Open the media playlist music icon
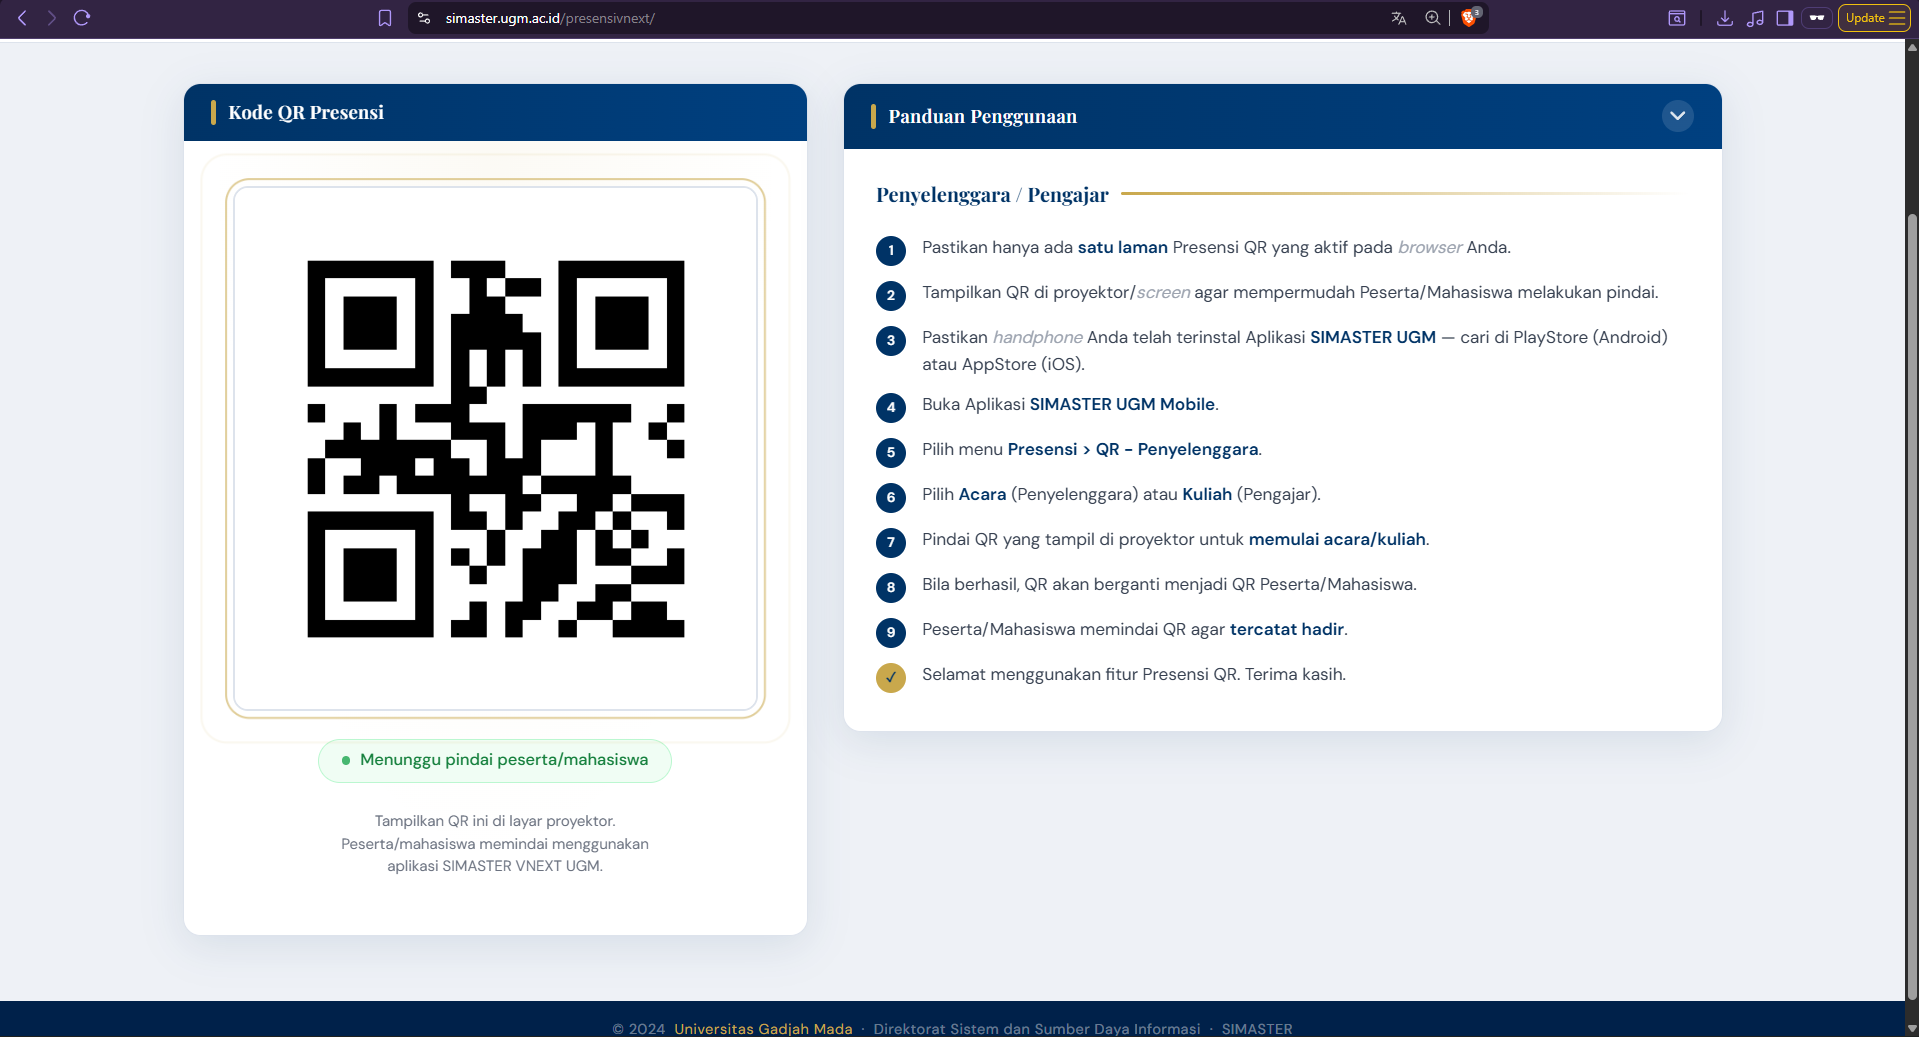The height and width of the screenshot is (1037, 1919). [1755, 18]
